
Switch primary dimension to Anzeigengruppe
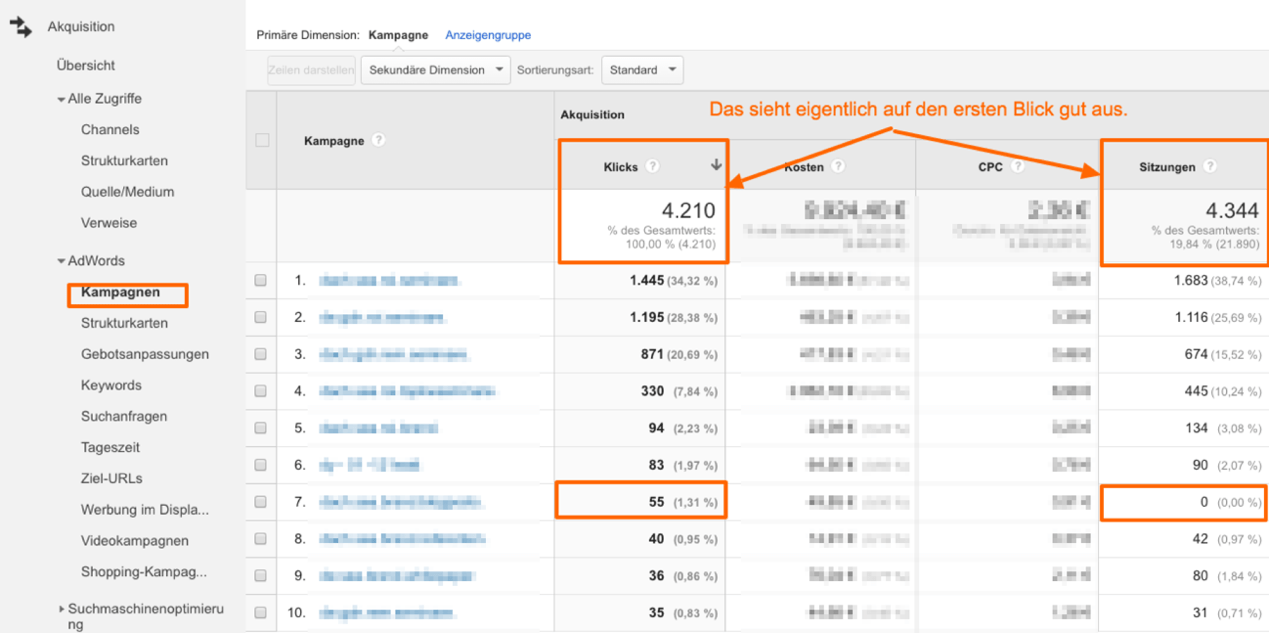[x=488, y=35]
